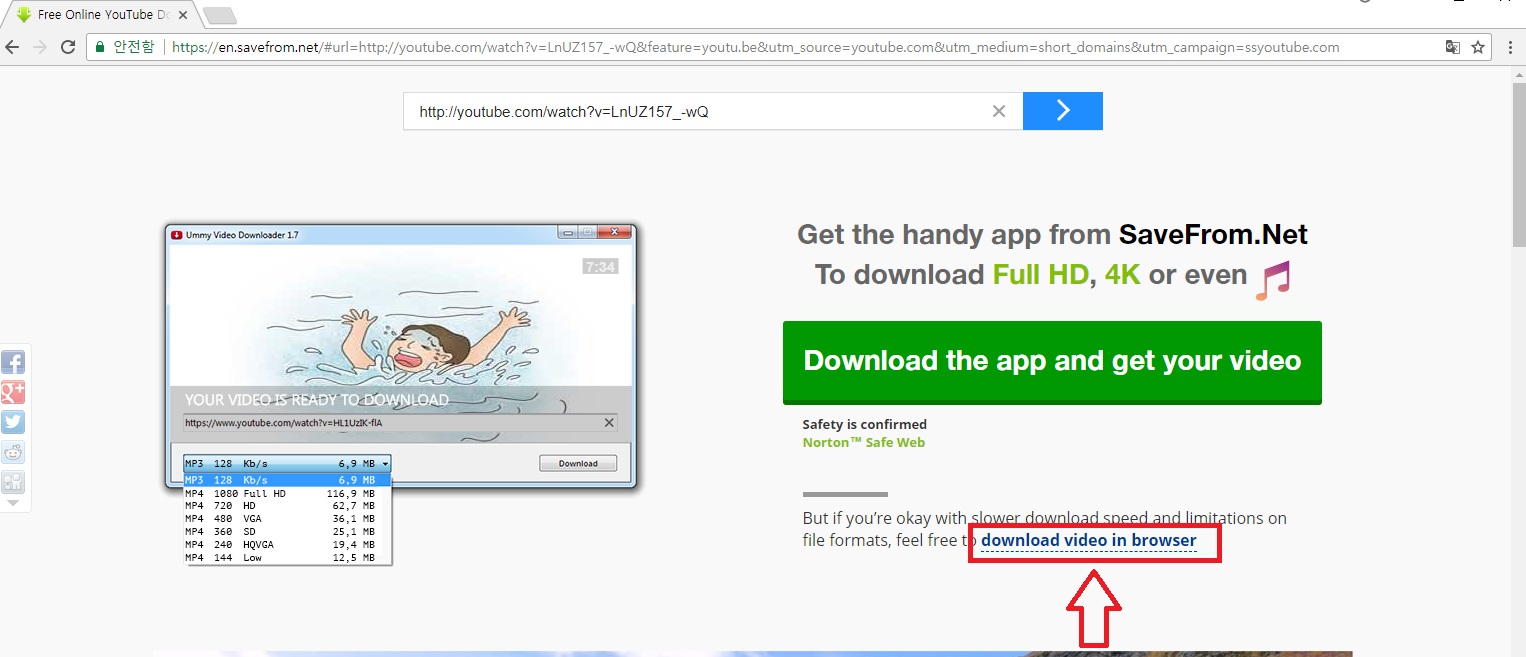
Task: Open a new browser tab
Action: [219, 15]
